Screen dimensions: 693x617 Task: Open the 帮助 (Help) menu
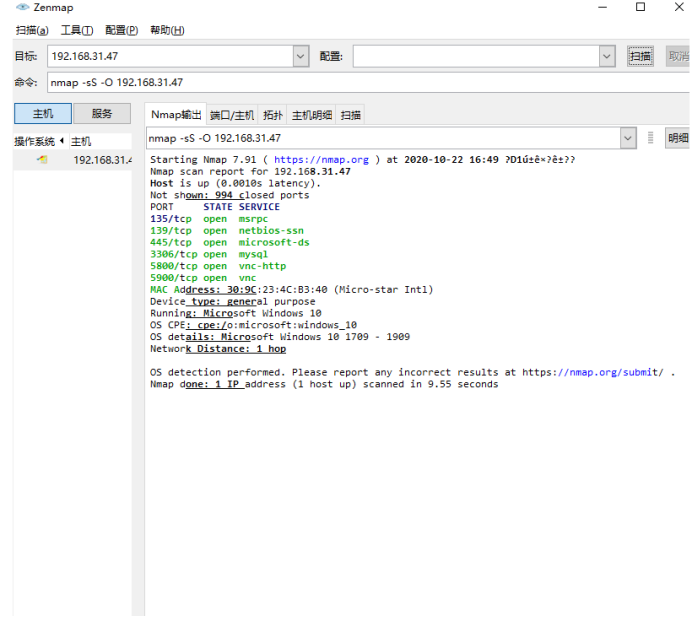pyautogui.click(x=167, y=30)
